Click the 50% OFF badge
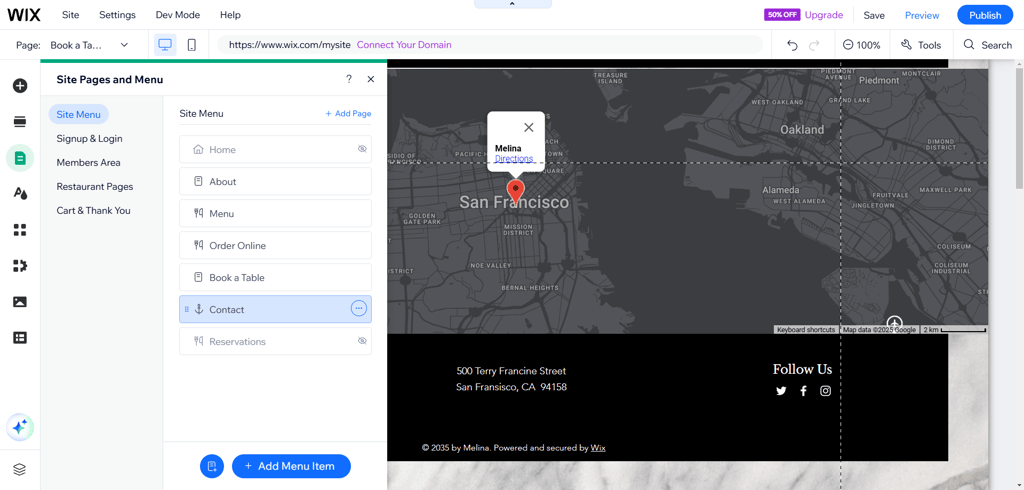 (782, 14)
